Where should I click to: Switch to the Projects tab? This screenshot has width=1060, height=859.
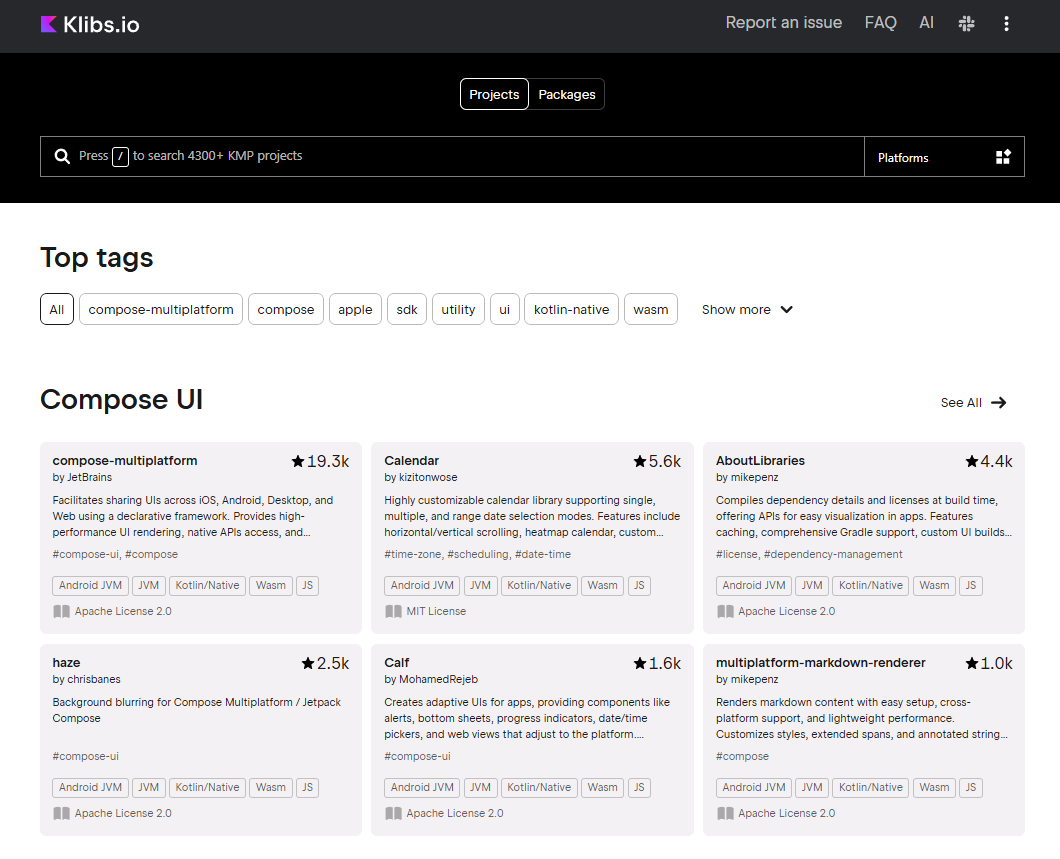pyautogui.click(x=494, y=95)
